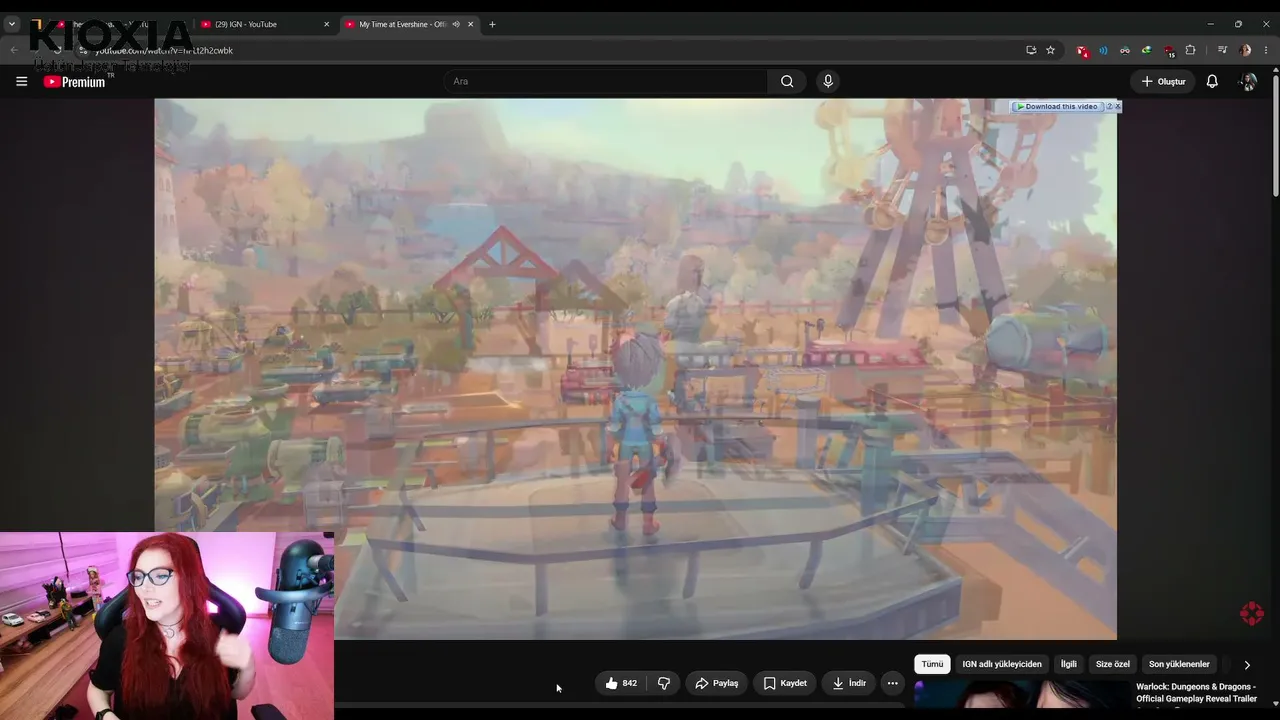Open Chrome's three-dot menu

(1266, 50)
